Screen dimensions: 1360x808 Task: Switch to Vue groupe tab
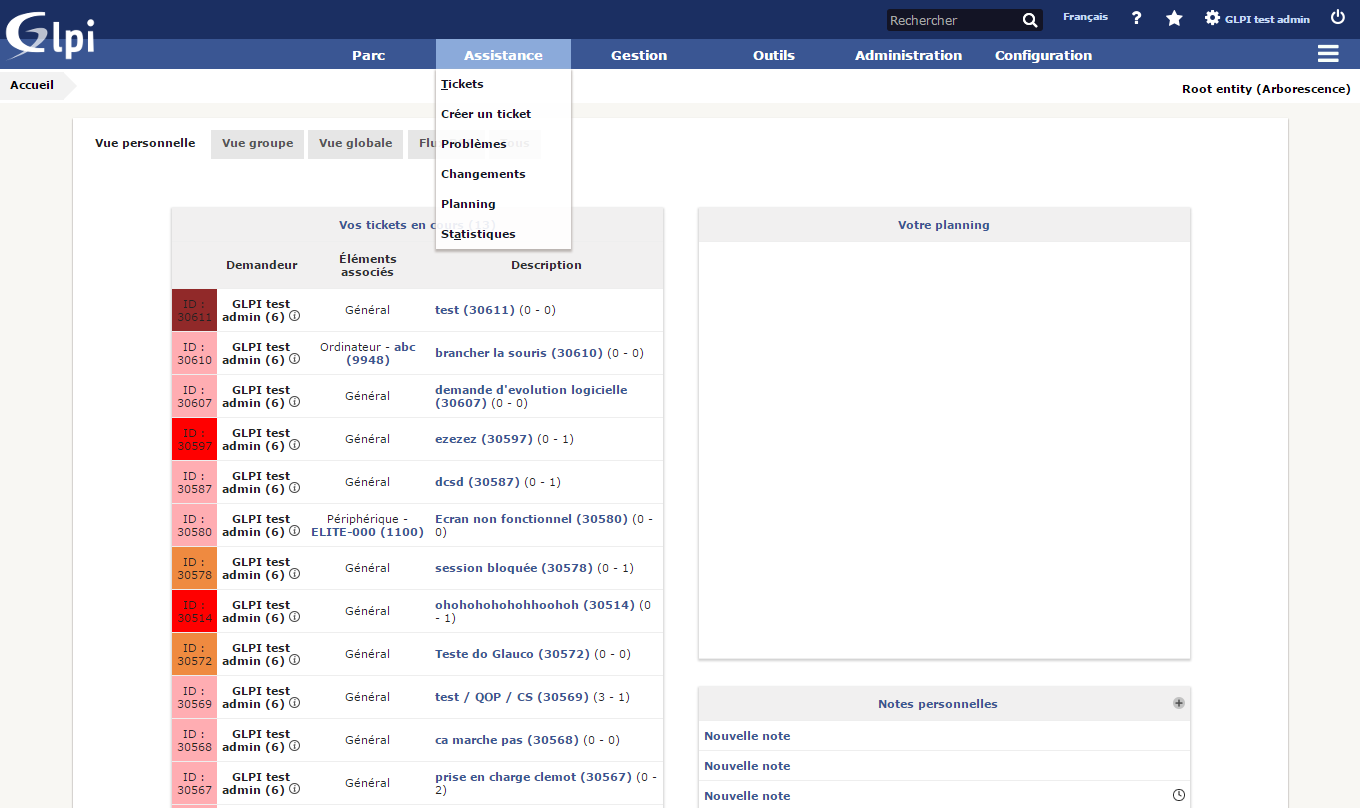pos(257,144)
